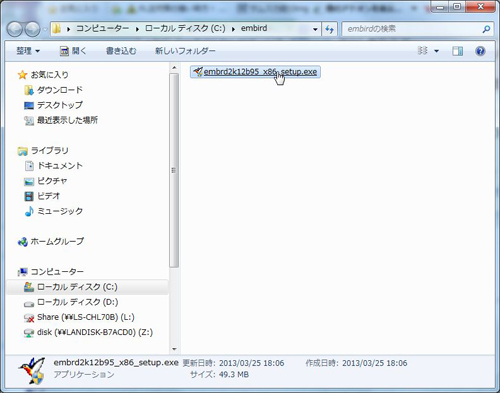Viewport: 500px width, 393px height.
Task: Create a folder with 新しいフォルダー
Action: click(185, 51)
